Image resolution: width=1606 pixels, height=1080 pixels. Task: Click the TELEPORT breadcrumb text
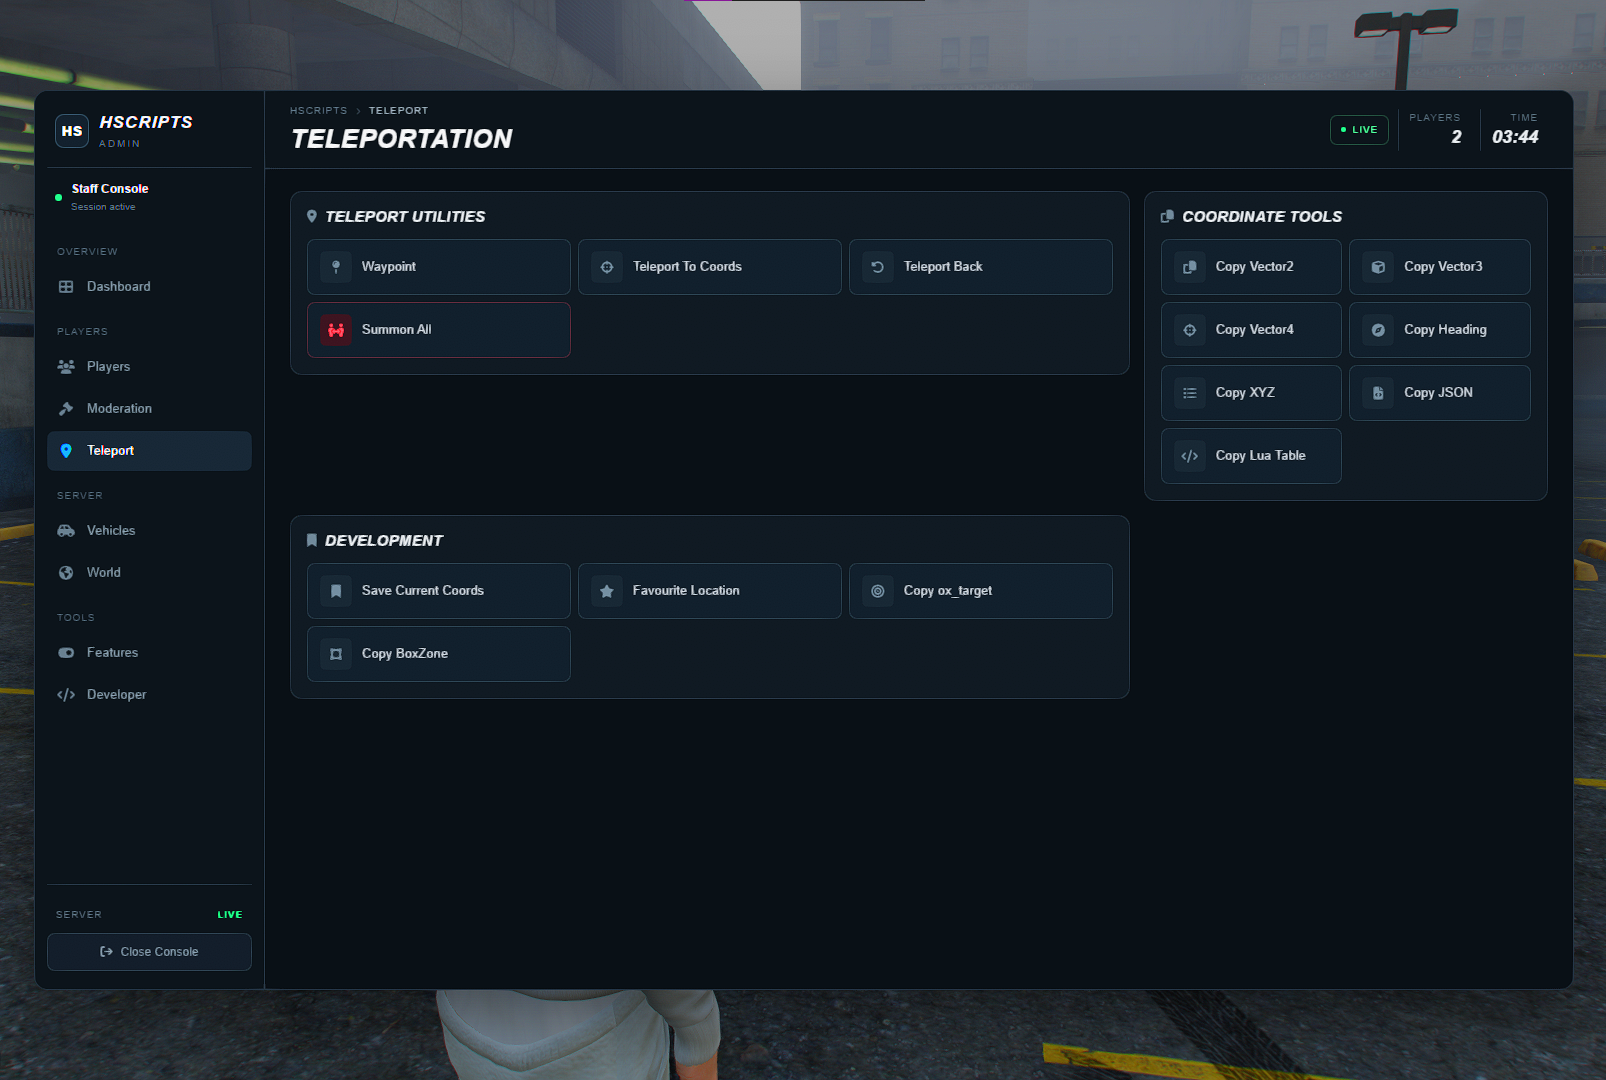tap(398, 111)
